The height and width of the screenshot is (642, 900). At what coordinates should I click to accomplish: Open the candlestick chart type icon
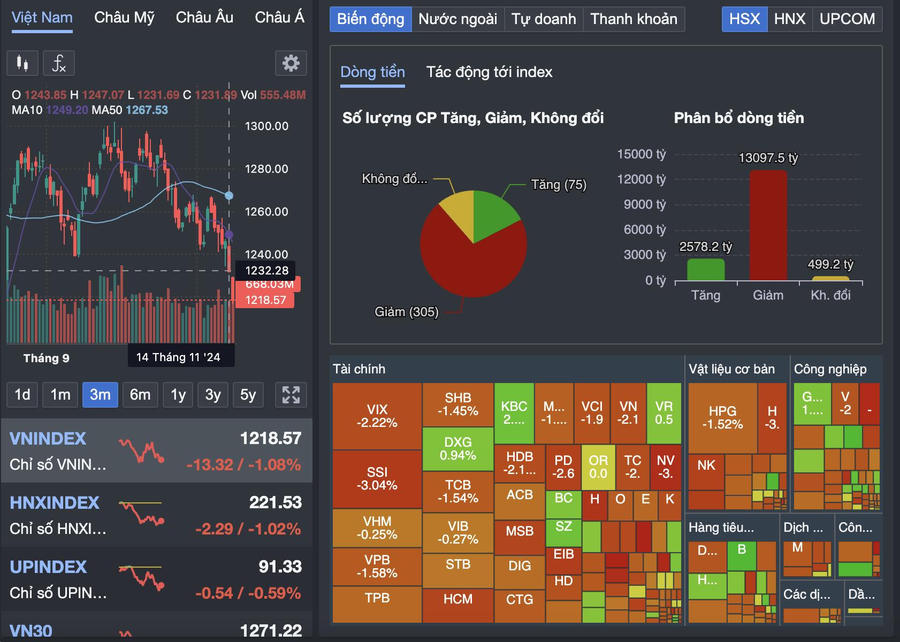[23, 64]
